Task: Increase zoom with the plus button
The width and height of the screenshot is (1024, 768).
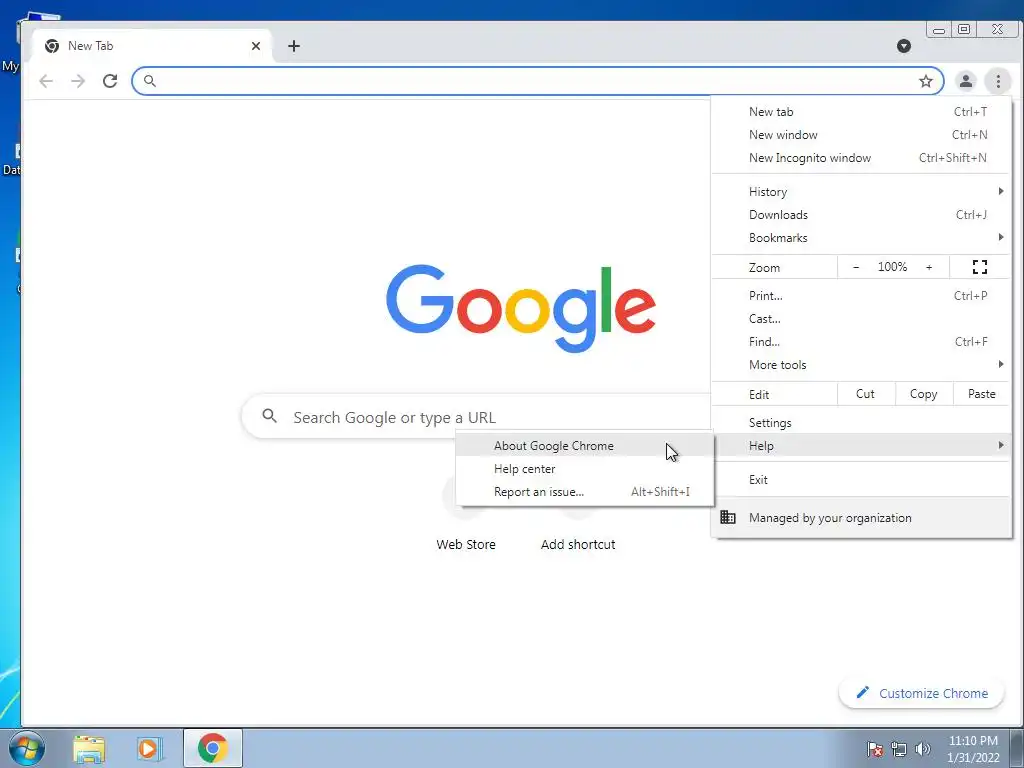Action: click(929, 266)
